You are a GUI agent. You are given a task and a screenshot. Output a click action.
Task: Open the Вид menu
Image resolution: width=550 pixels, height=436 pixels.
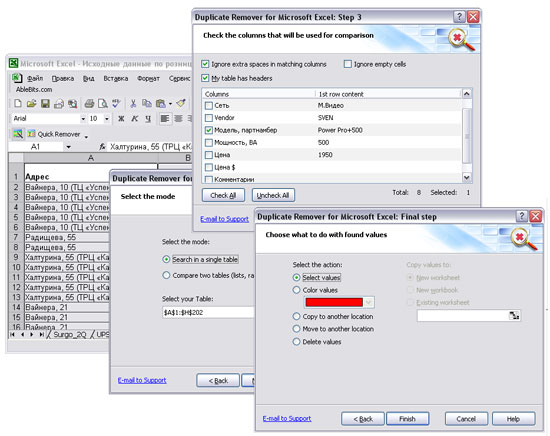(88, 78)
